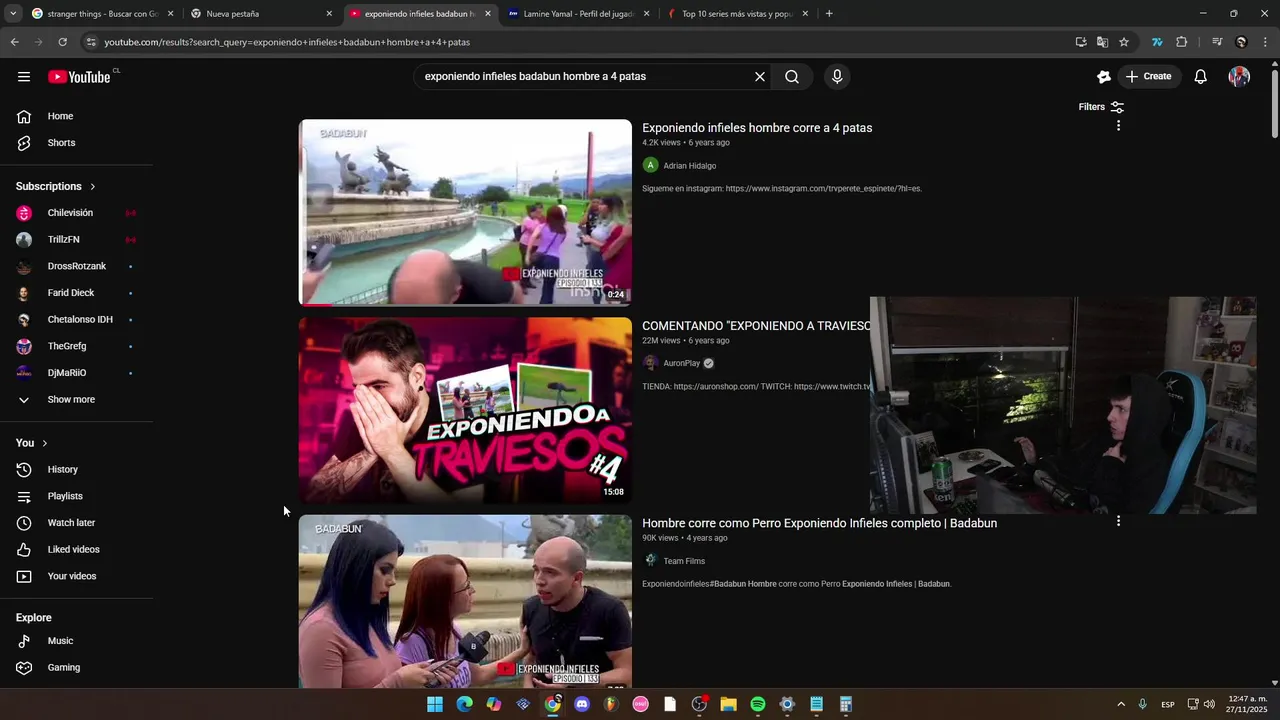Image resolution: width=1280 pixels, height=720 pixels.
Task: Go back to the previous page
Action: [x=14, y=42]
